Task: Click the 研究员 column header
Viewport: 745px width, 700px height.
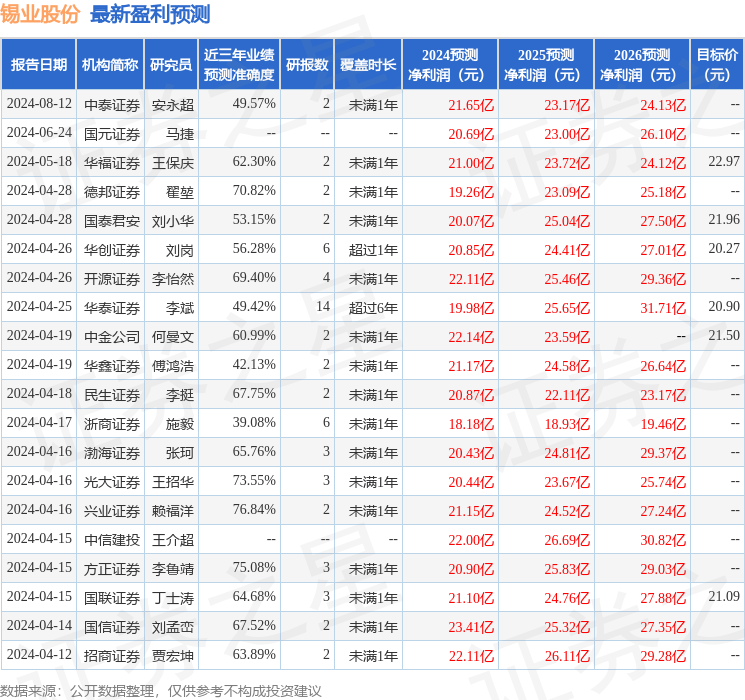Action: coord(171,65)
